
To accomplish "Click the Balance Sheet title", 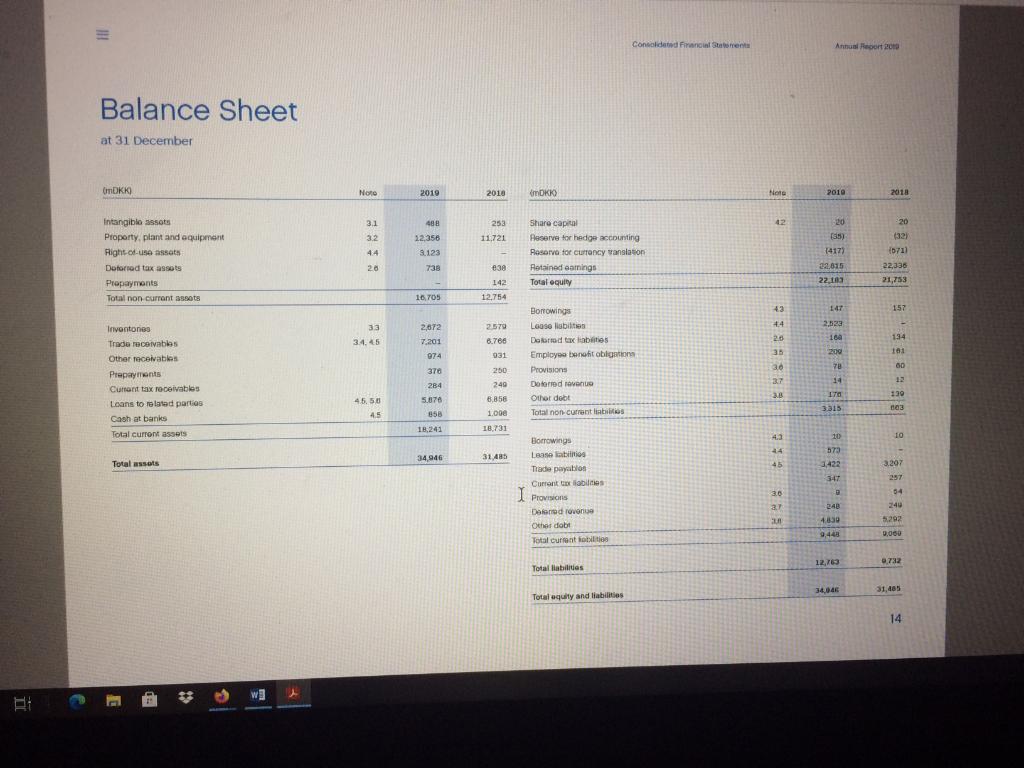I will pos(197,111).
